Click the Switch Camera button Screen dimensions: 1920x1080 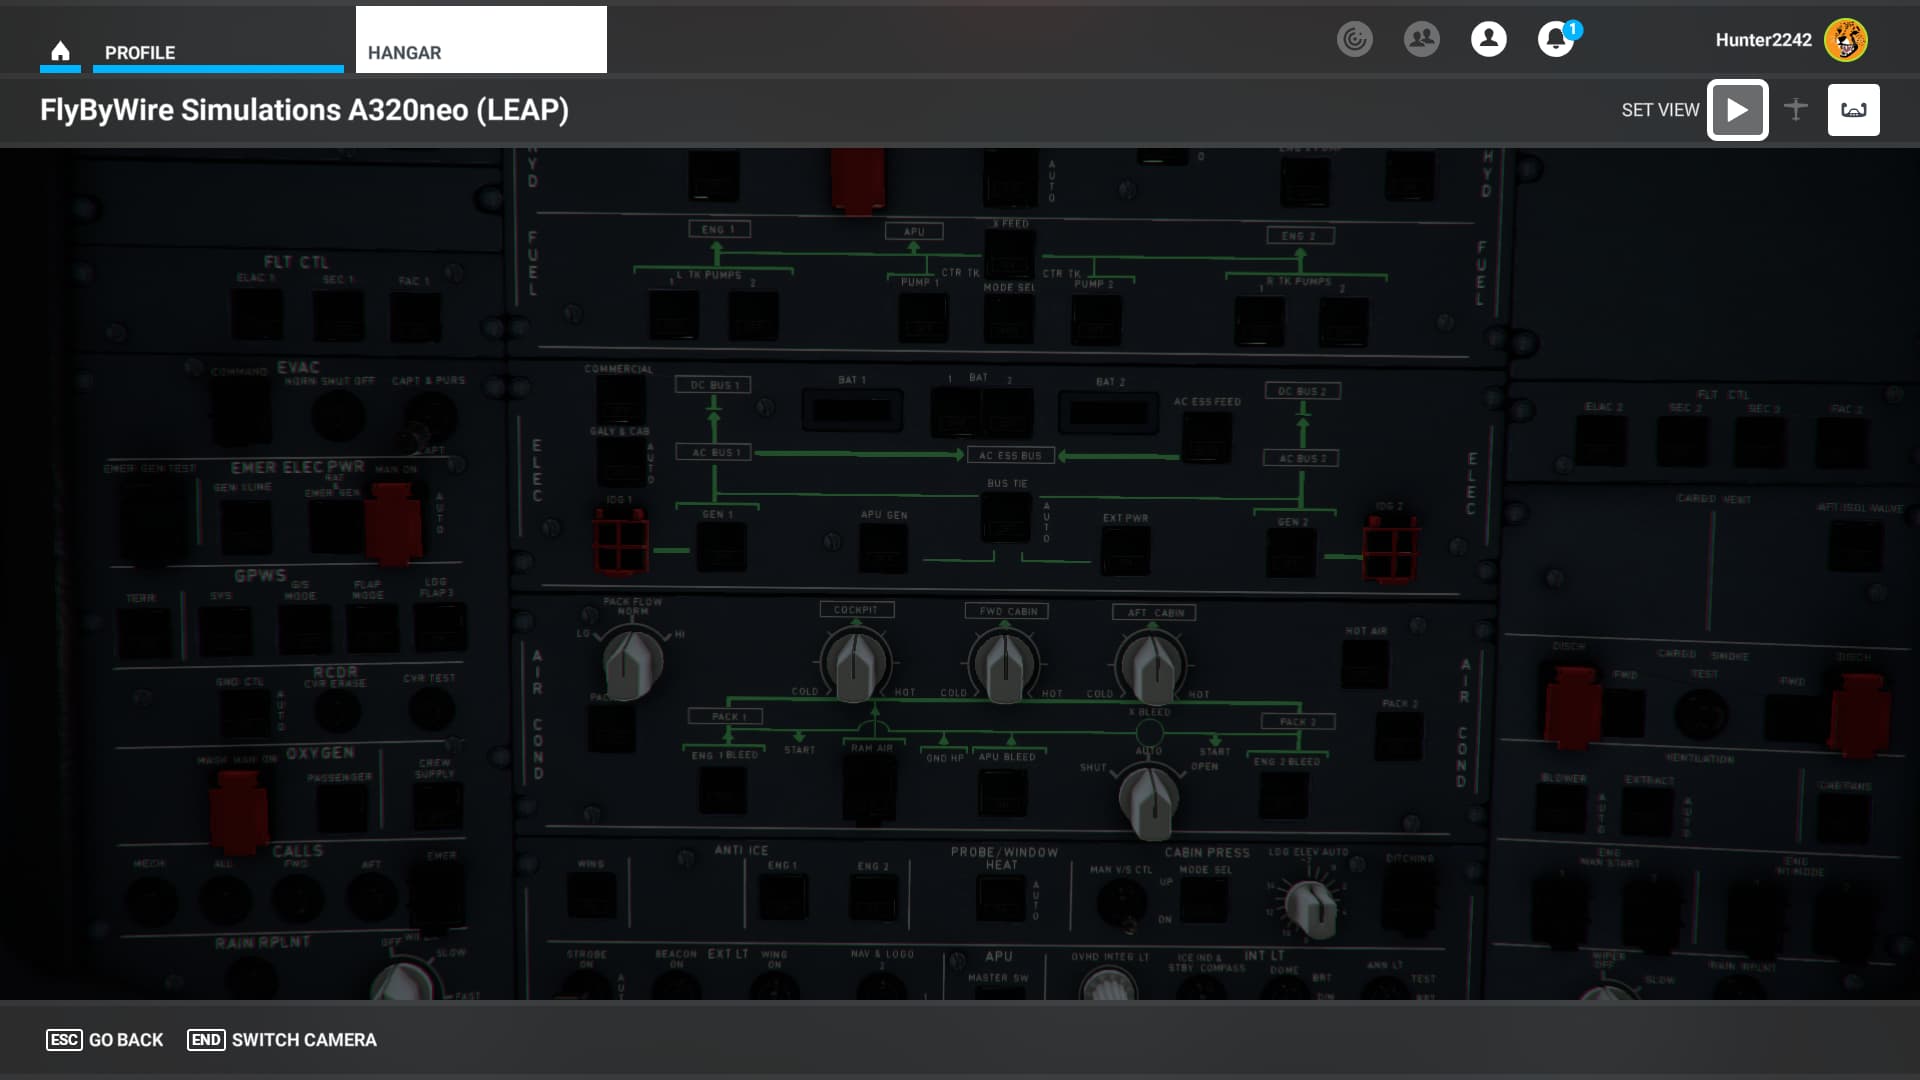click(x=282, y=1040)
